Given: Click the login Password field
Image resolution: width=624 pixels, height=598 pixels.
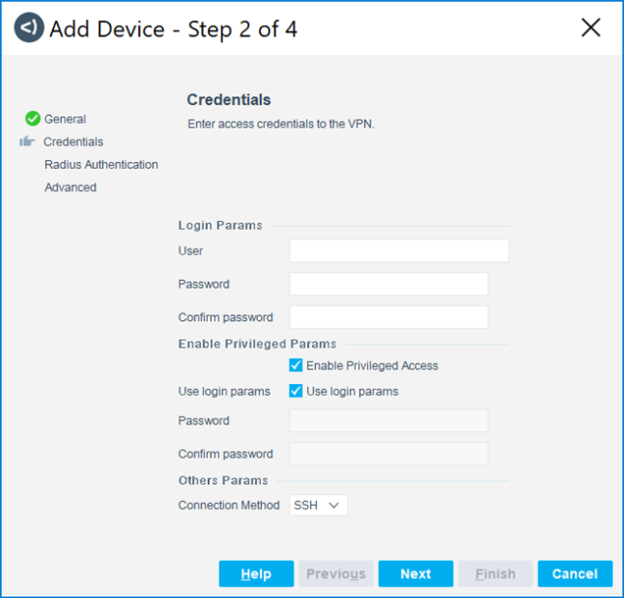Looking at the screenshot, I should [x=389, y=284].
